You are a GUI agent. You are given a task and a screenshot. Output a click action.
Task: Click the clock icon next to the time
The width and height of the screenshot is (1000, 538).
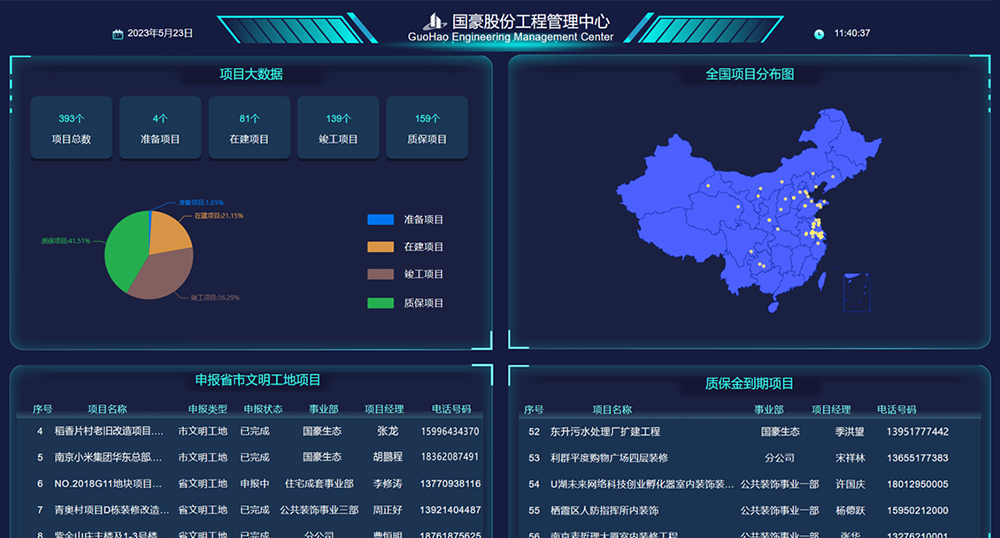[x=819, y=34]
